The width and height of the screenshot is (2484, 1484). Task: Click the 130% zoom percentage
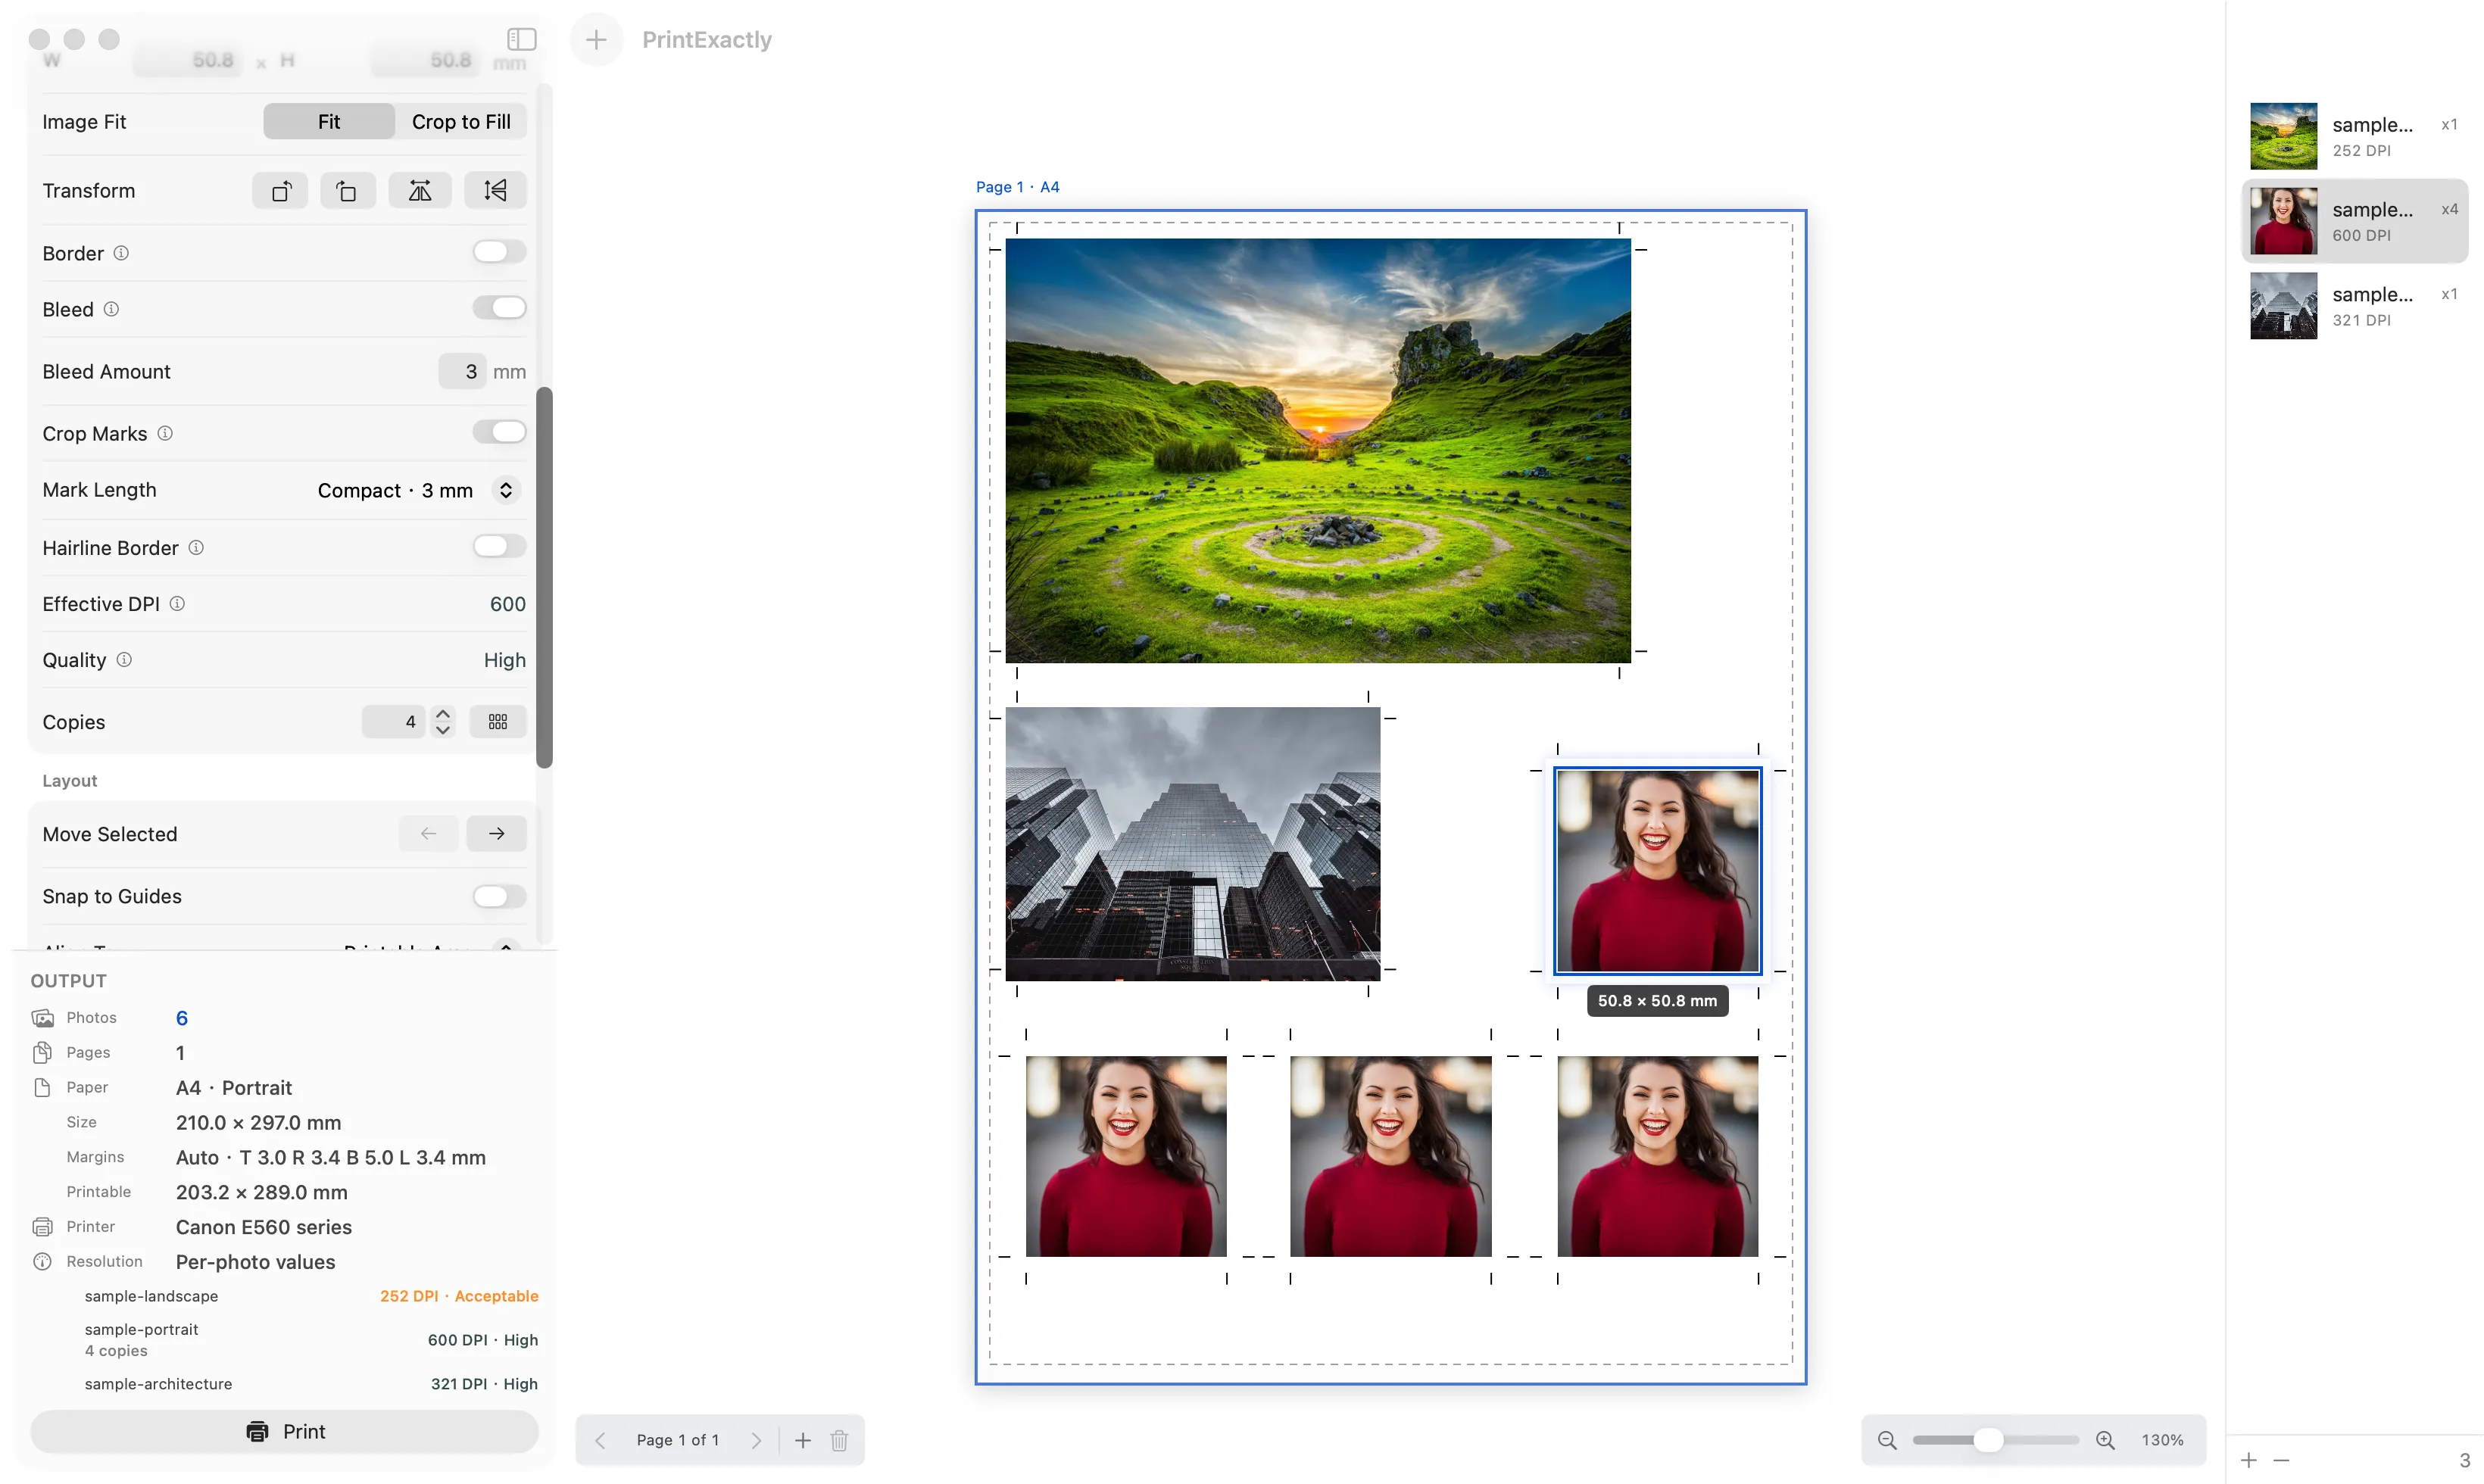[x=2162, y=1440]
